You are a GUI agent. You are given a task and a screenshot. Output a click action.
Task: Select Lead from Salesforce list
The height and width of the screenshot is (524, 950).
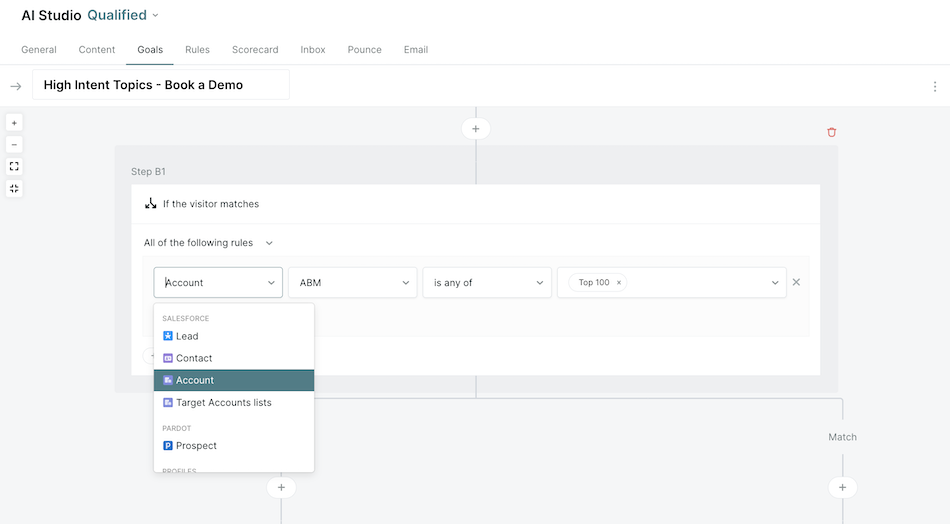[234, 336]
